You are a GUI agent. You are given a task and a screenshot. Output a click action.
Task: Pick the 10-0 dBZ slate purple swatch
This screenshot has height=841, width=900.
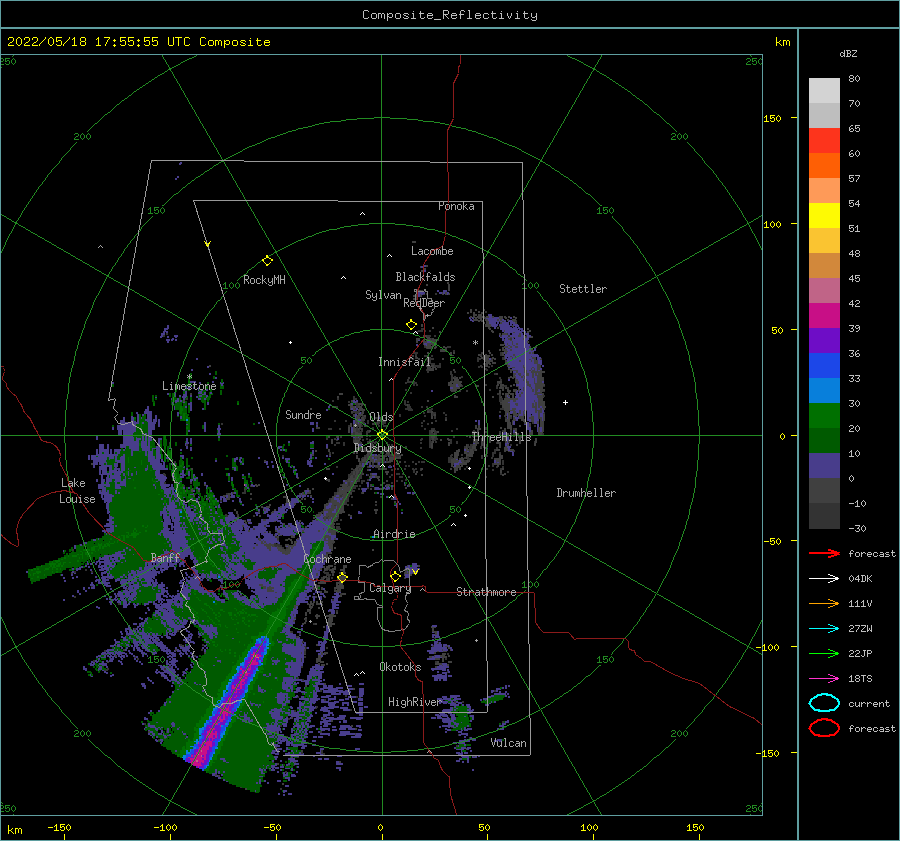[824, 466]
